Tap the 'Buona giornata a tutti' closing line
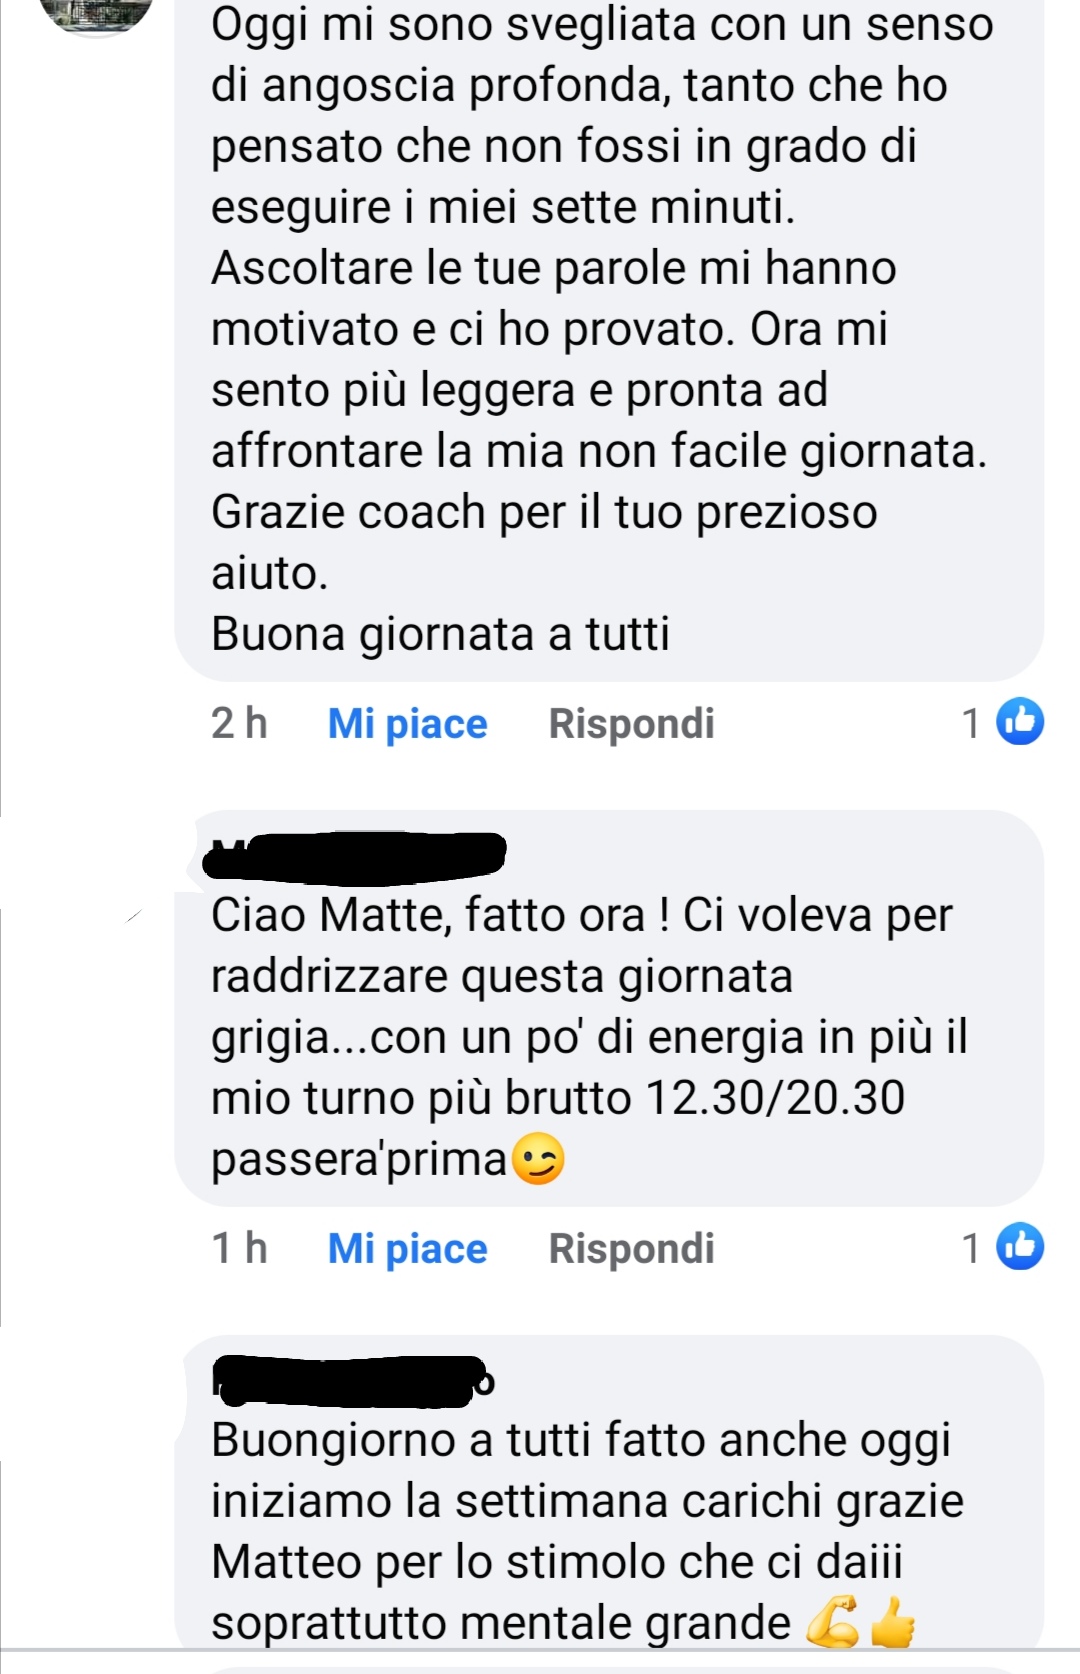The width and height of the screenshot is (1080, 1674). pos(440,634)
